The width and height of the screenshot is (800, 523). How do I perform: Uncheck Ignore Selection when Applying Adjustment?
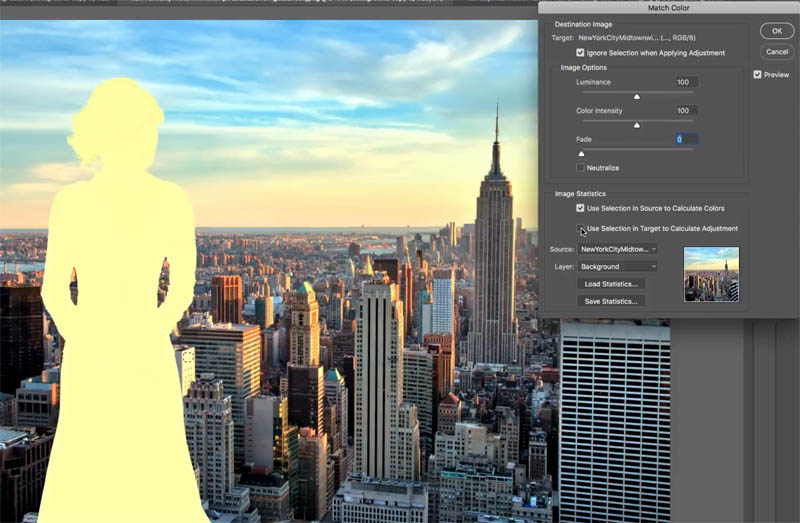pyautogui.click(x=580, y=53)
